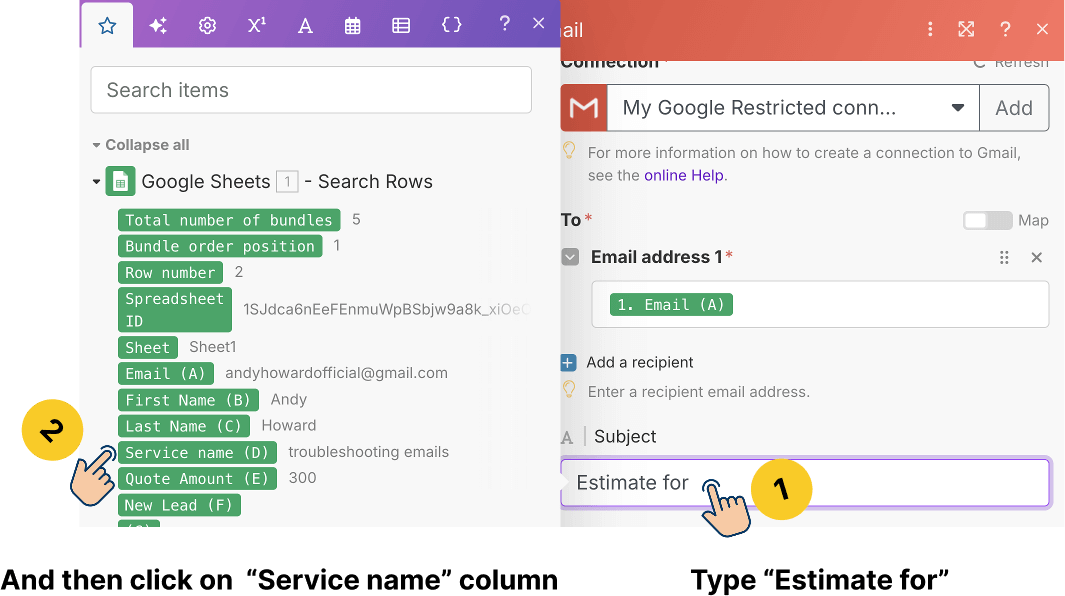Toggle the Map switch for To

[988, 220]
